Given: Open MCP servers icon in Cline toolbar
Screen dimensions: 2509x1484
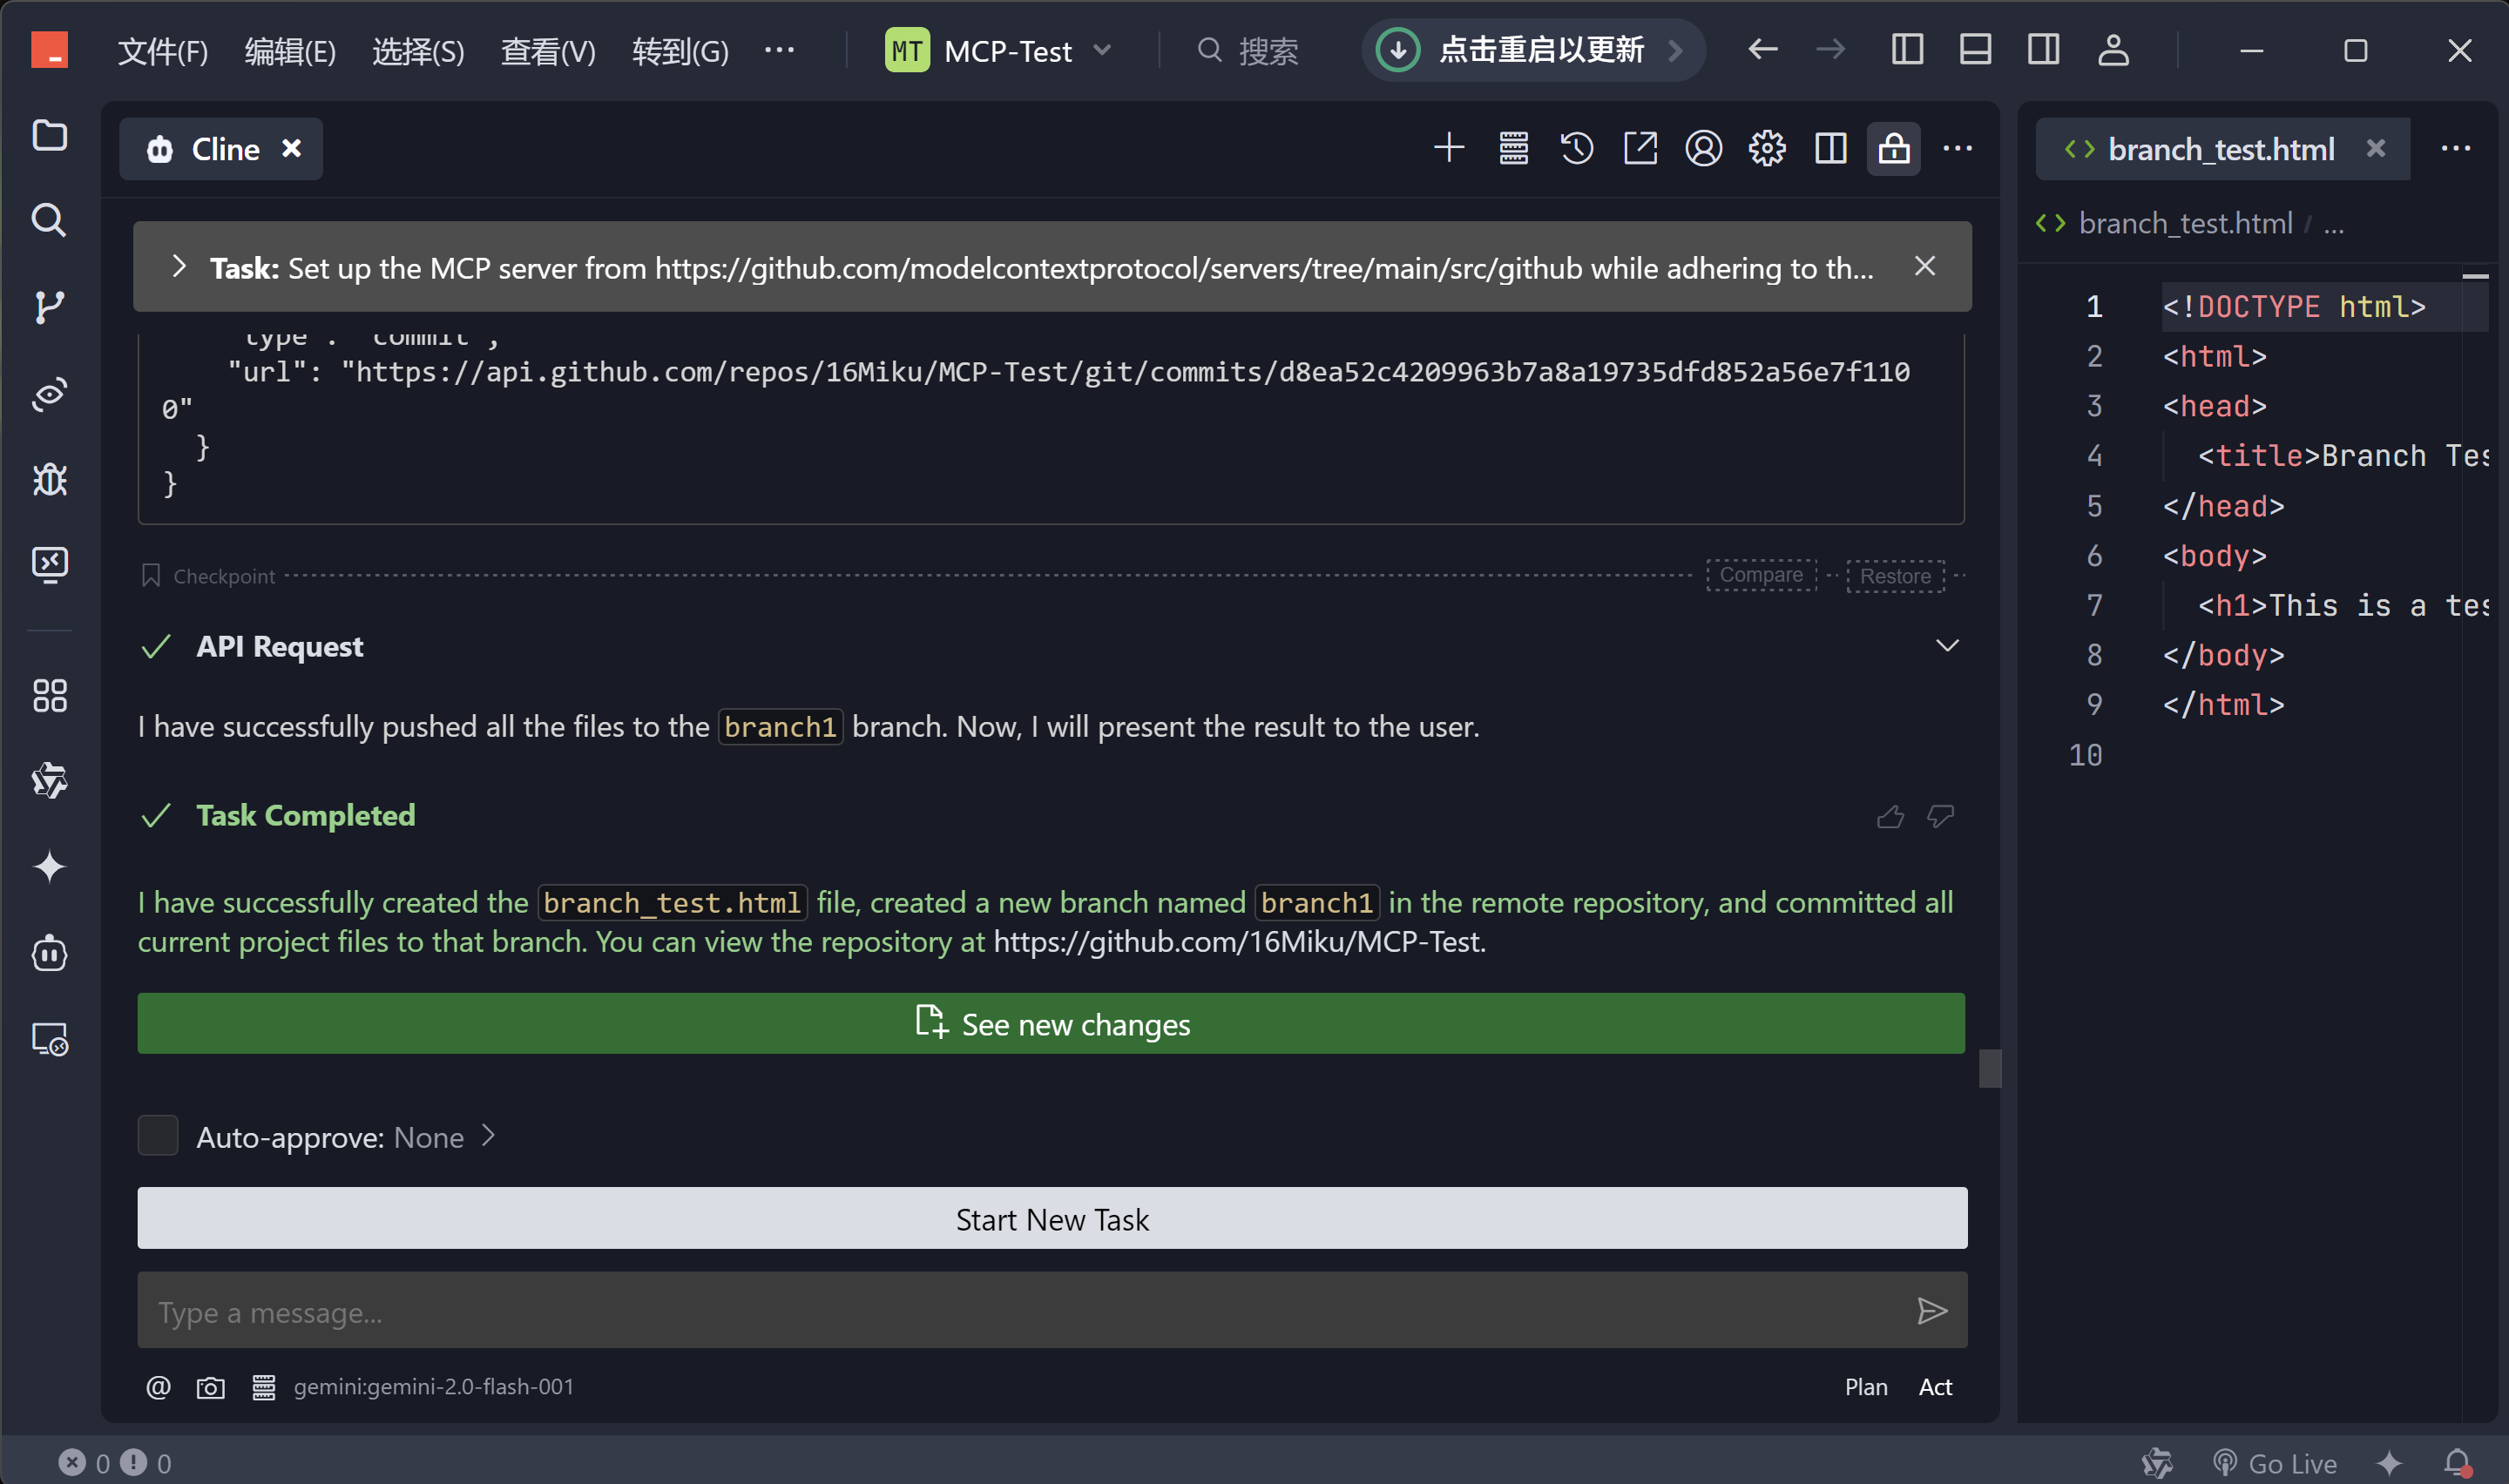Looking at the screenshot, I should pos(1513,149).
